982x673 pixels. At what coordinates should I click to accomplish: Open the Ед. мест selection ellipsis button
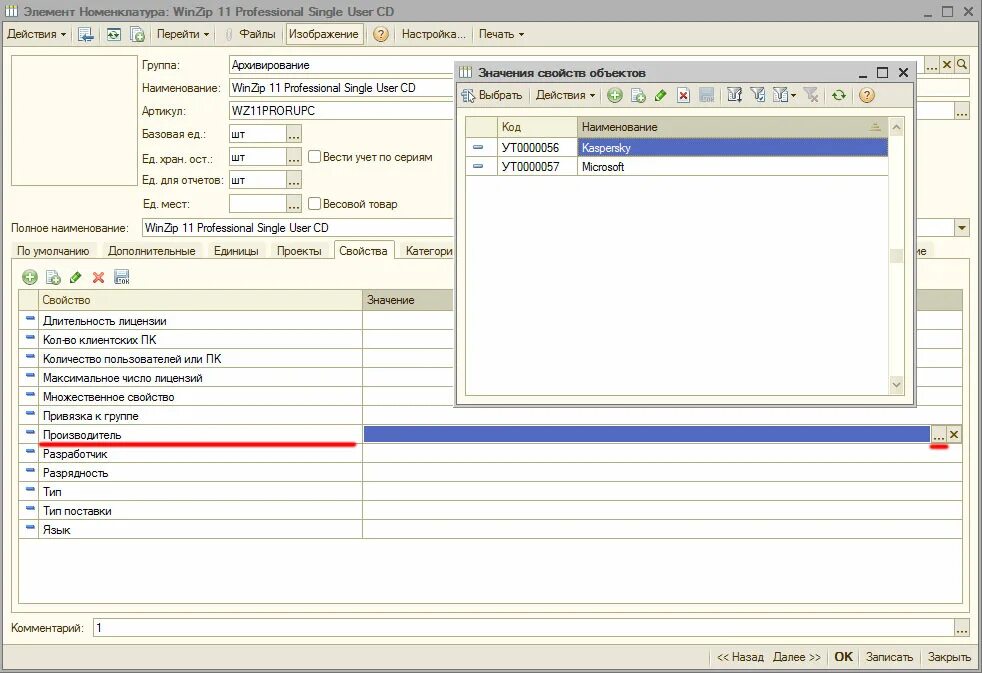coord(294,203)
